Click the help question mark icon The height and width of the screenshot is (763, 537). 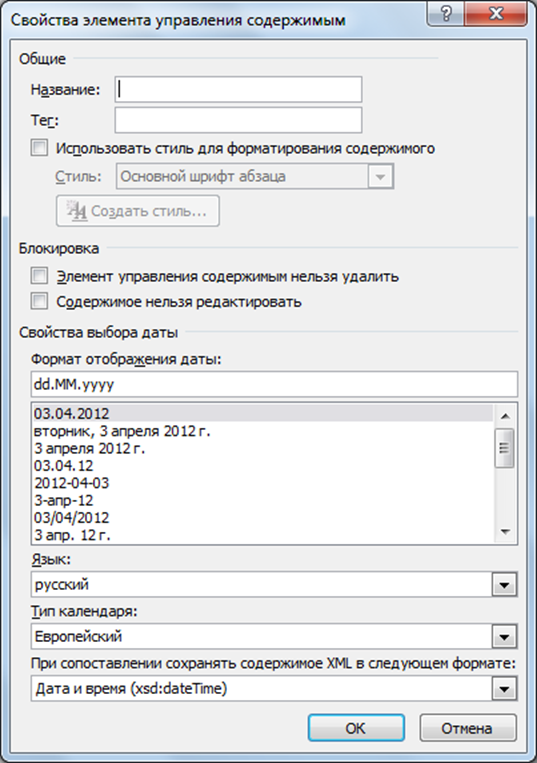tap(446, 13)
